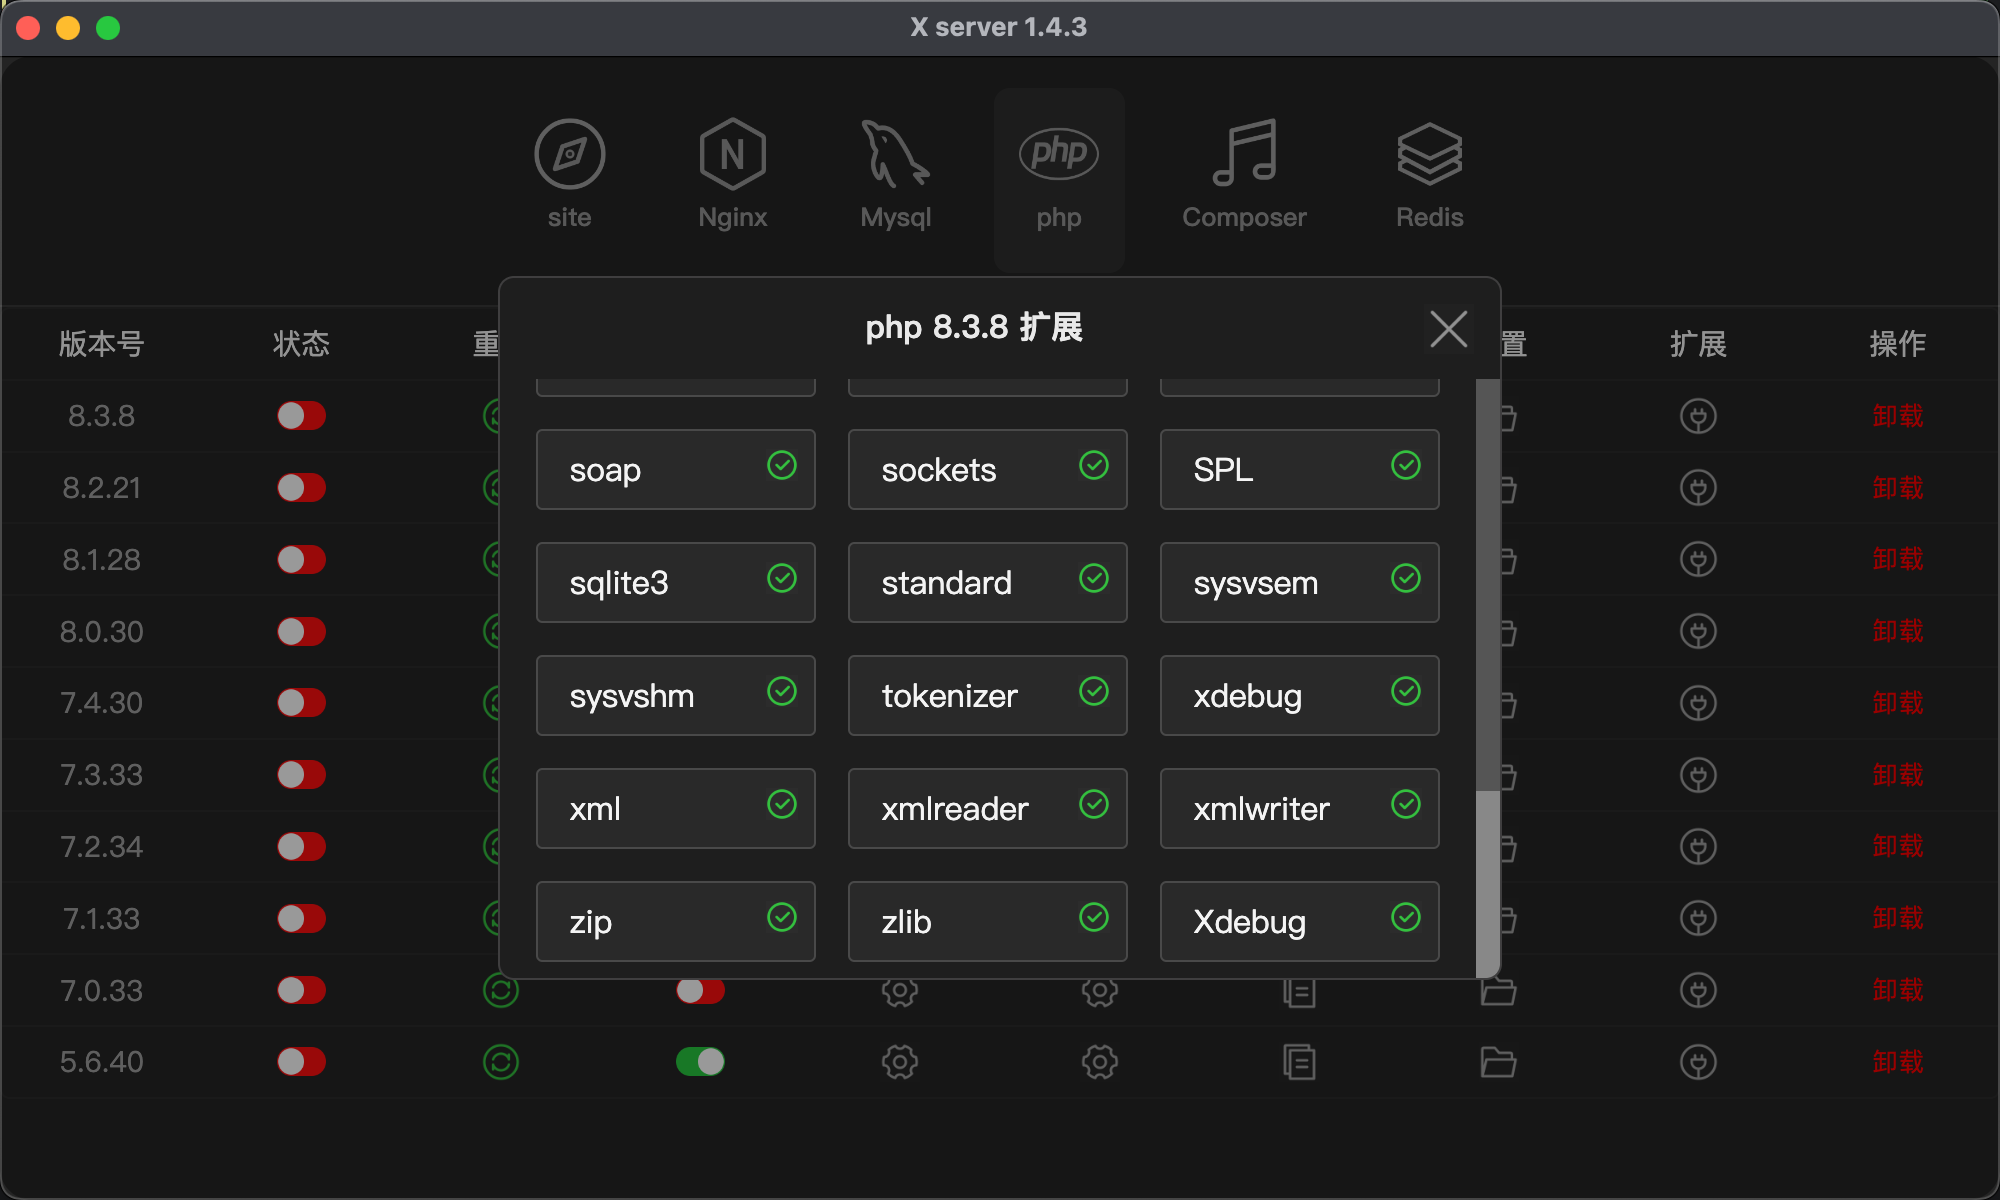The image size is (2000, 1200).
Task: Open extensions plug icon for PHP 8.1.28
Action: click(x=1698, y=560)
